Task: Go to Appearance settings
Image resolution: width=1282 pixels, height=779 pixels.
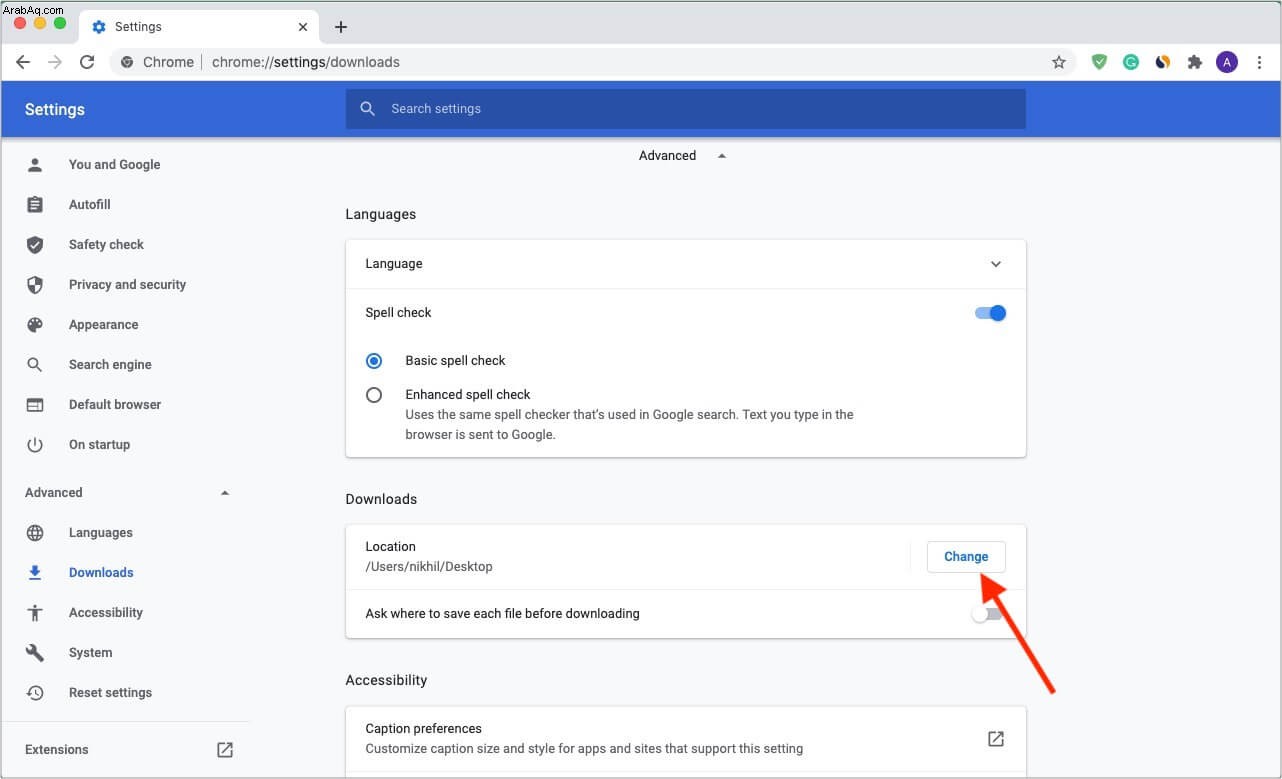Action: [x=103, y=325]
